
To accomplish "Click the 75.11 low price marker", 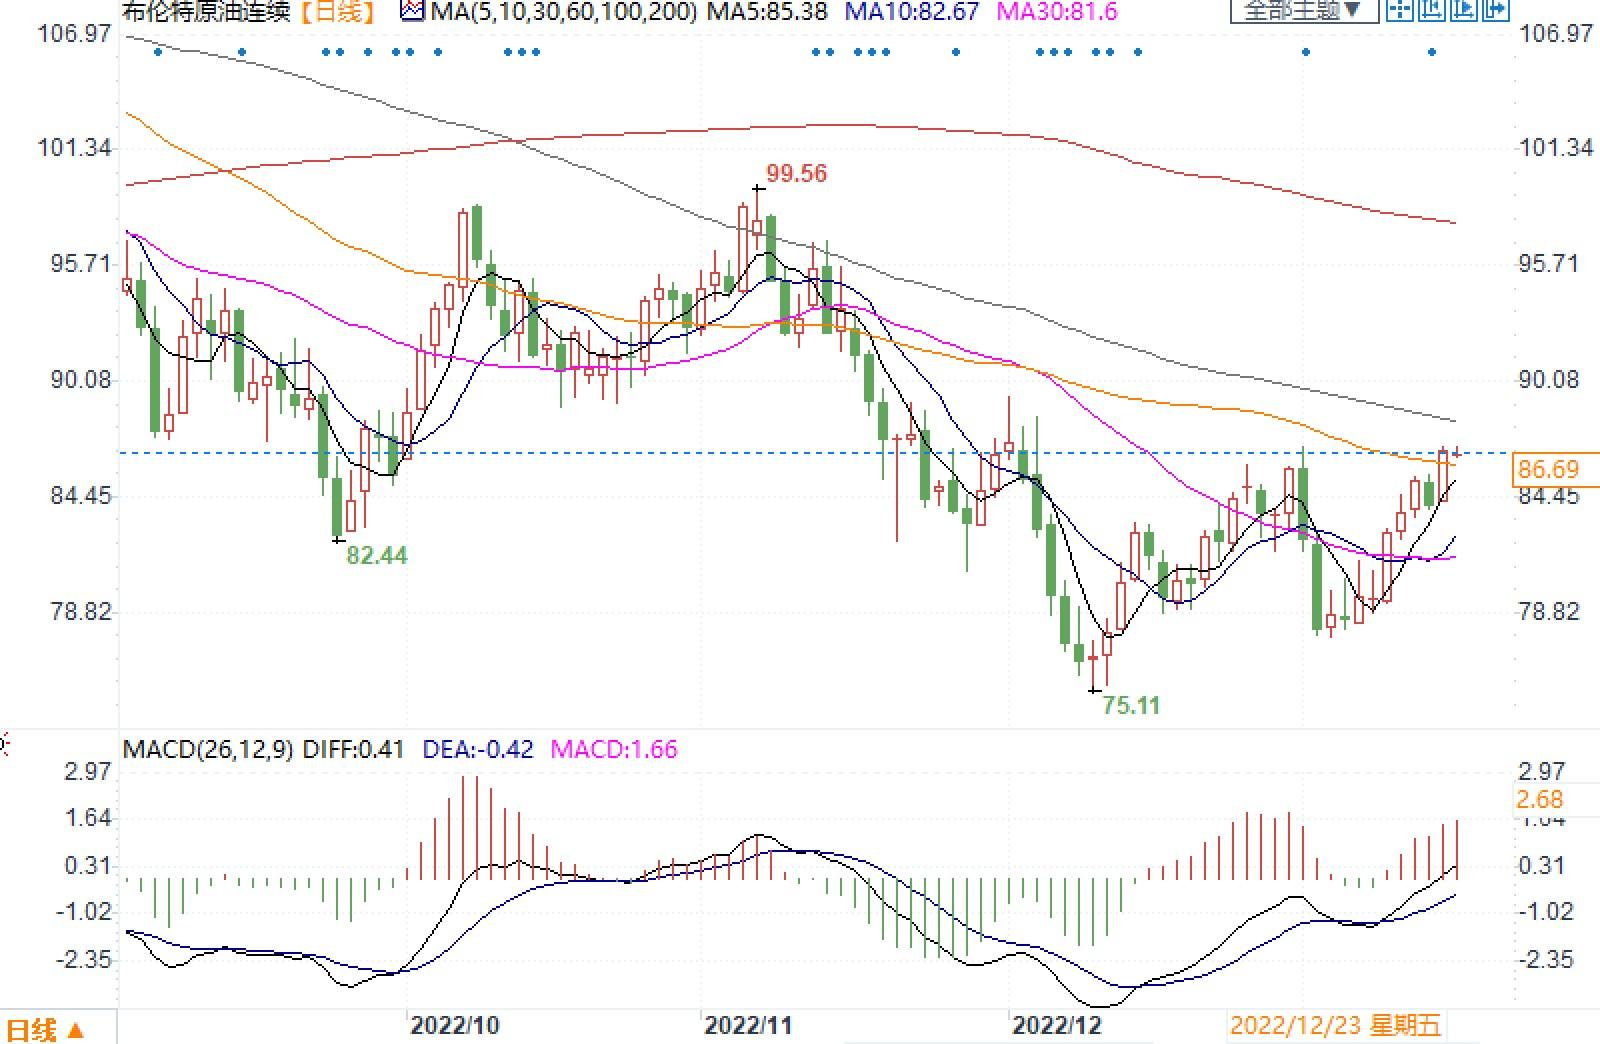I will 1131,706.
